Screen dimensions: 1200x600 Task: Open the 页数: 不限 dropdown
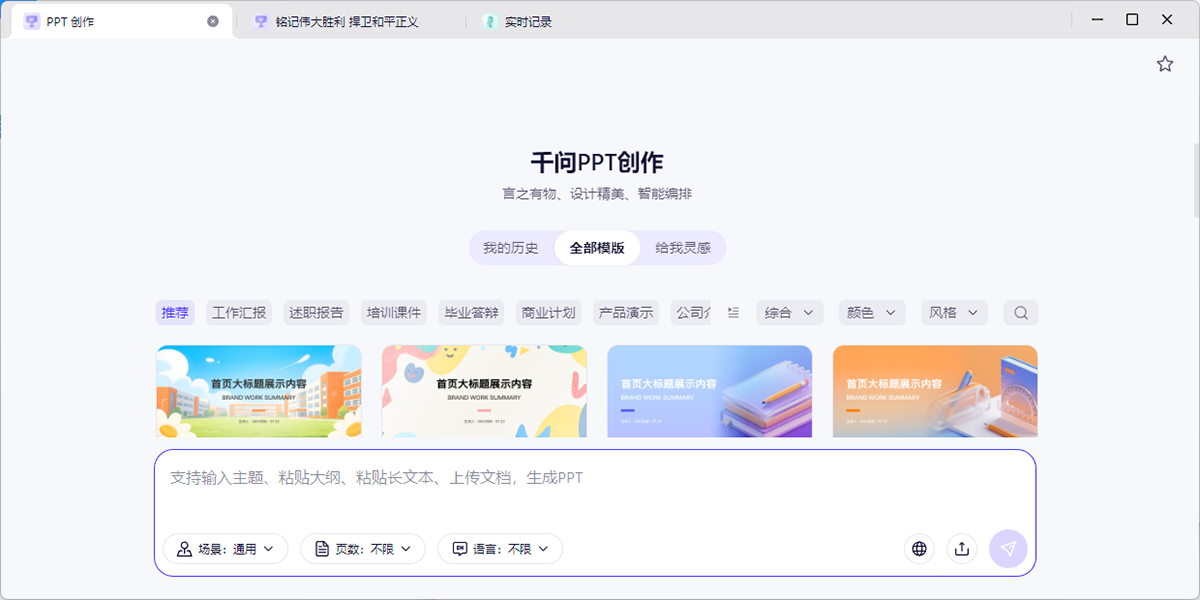pos(363,549)
